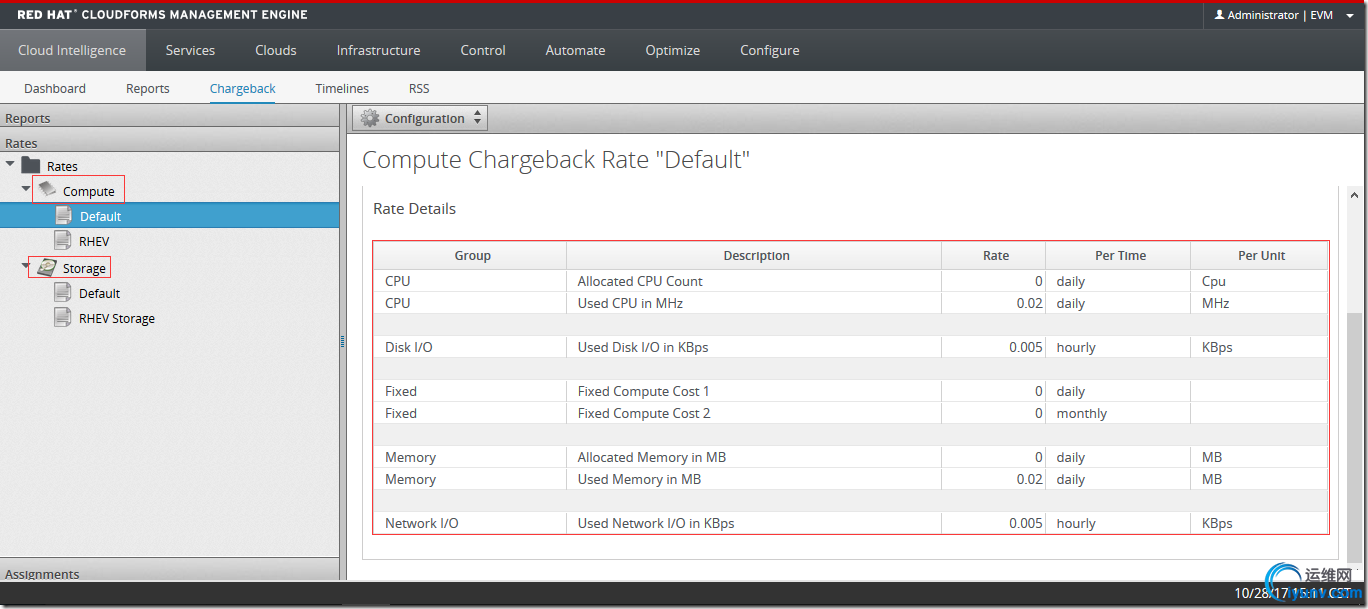Image resolution: width=1368 pixels, height=609 pixels.
Task: Click the Rates folder icon in tree
Action: [x=31, y=165]
